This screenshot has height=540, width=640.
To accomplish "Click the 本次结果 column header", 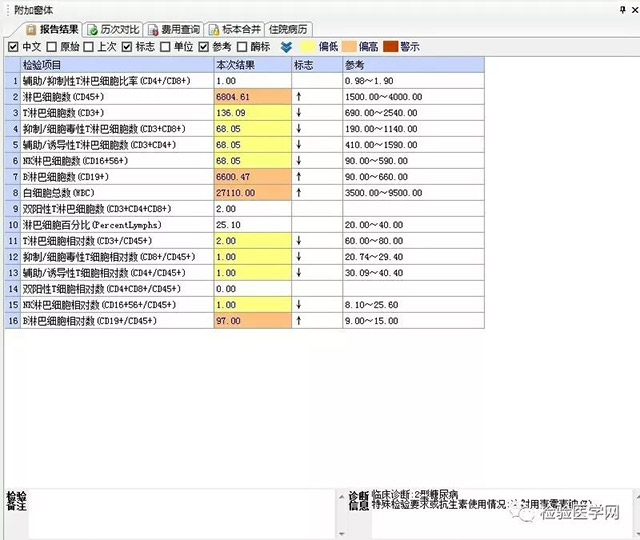I will 251,64.
